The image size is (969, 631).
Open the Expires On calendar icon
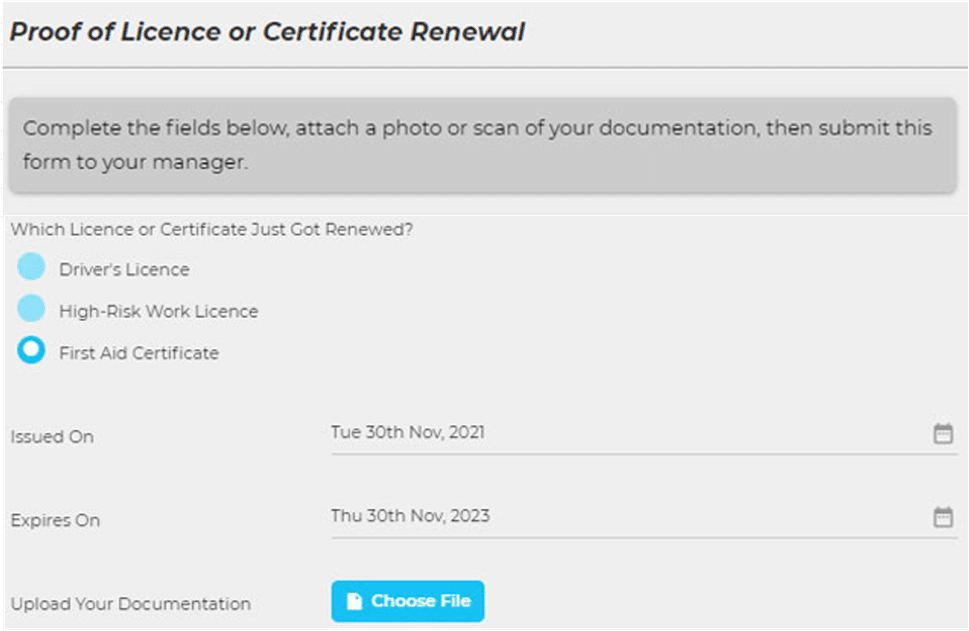click(942, 517)
